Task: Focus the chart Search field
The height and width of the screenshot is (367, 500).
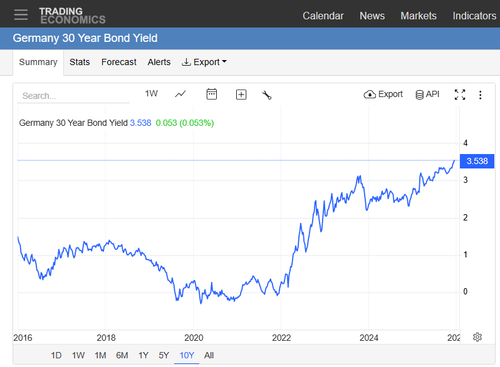Action: click(73, 96)
